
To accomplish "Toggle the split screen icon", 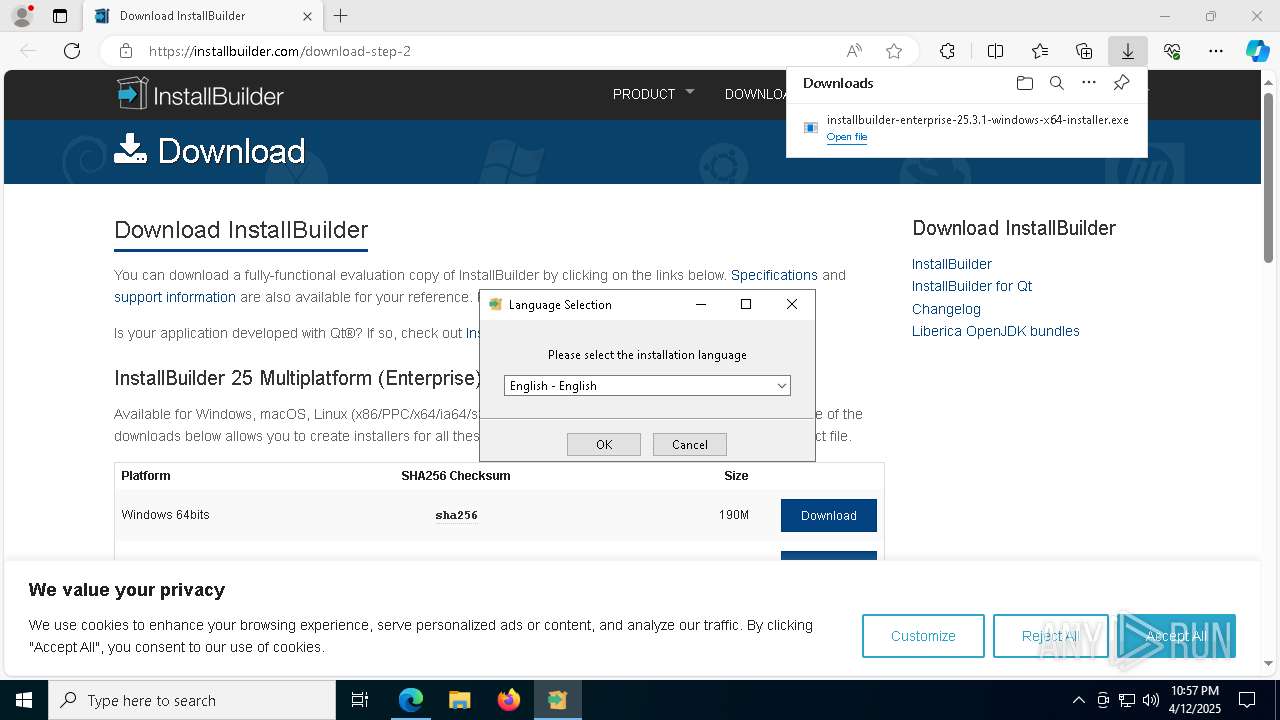I will (995, 51).
